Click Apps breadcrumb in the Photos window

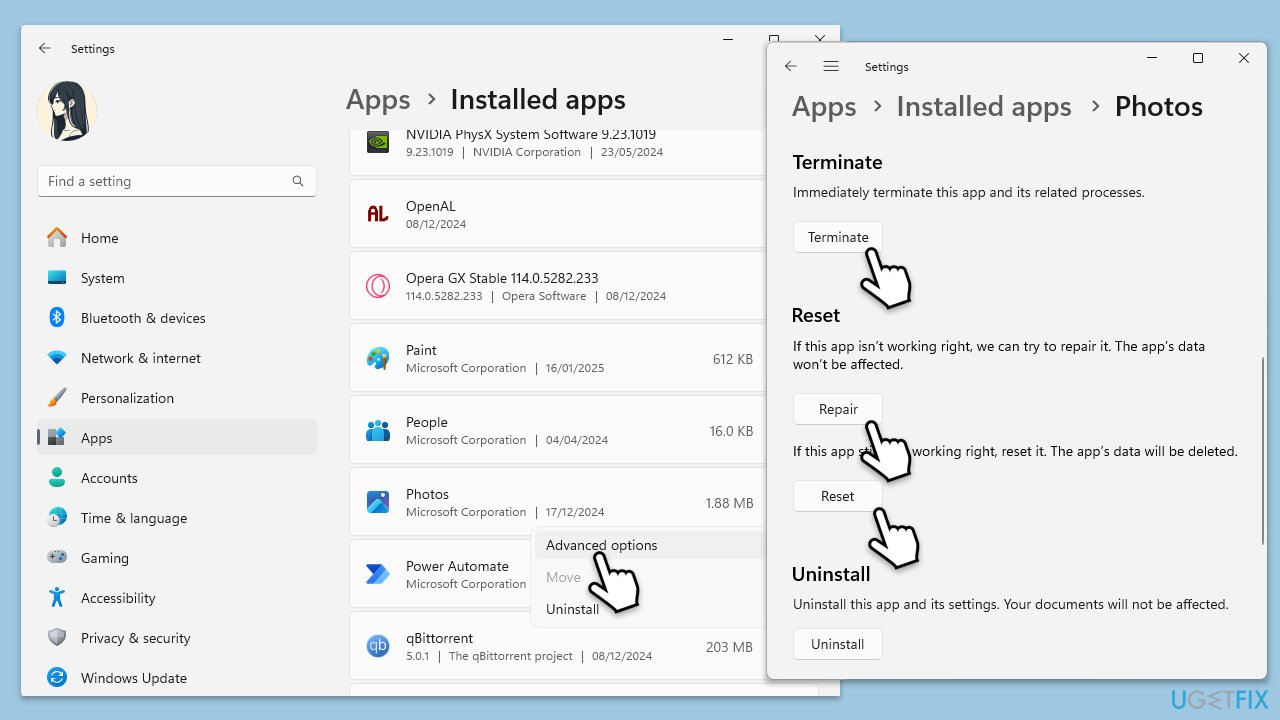[825, 107]
